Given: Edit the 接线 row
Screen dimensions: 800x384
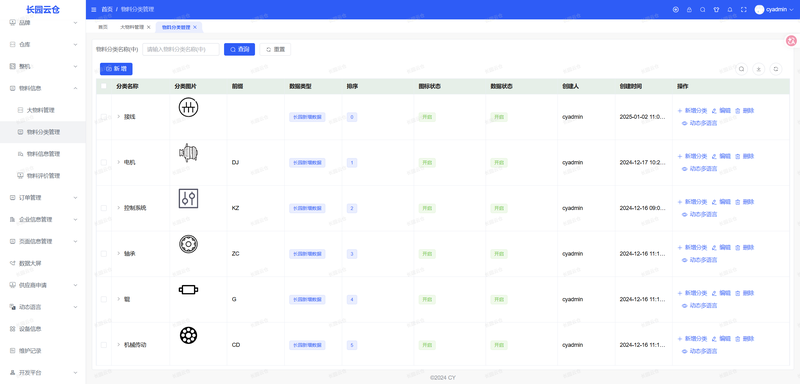Looking at the screenshot, I should pos(721,111).
